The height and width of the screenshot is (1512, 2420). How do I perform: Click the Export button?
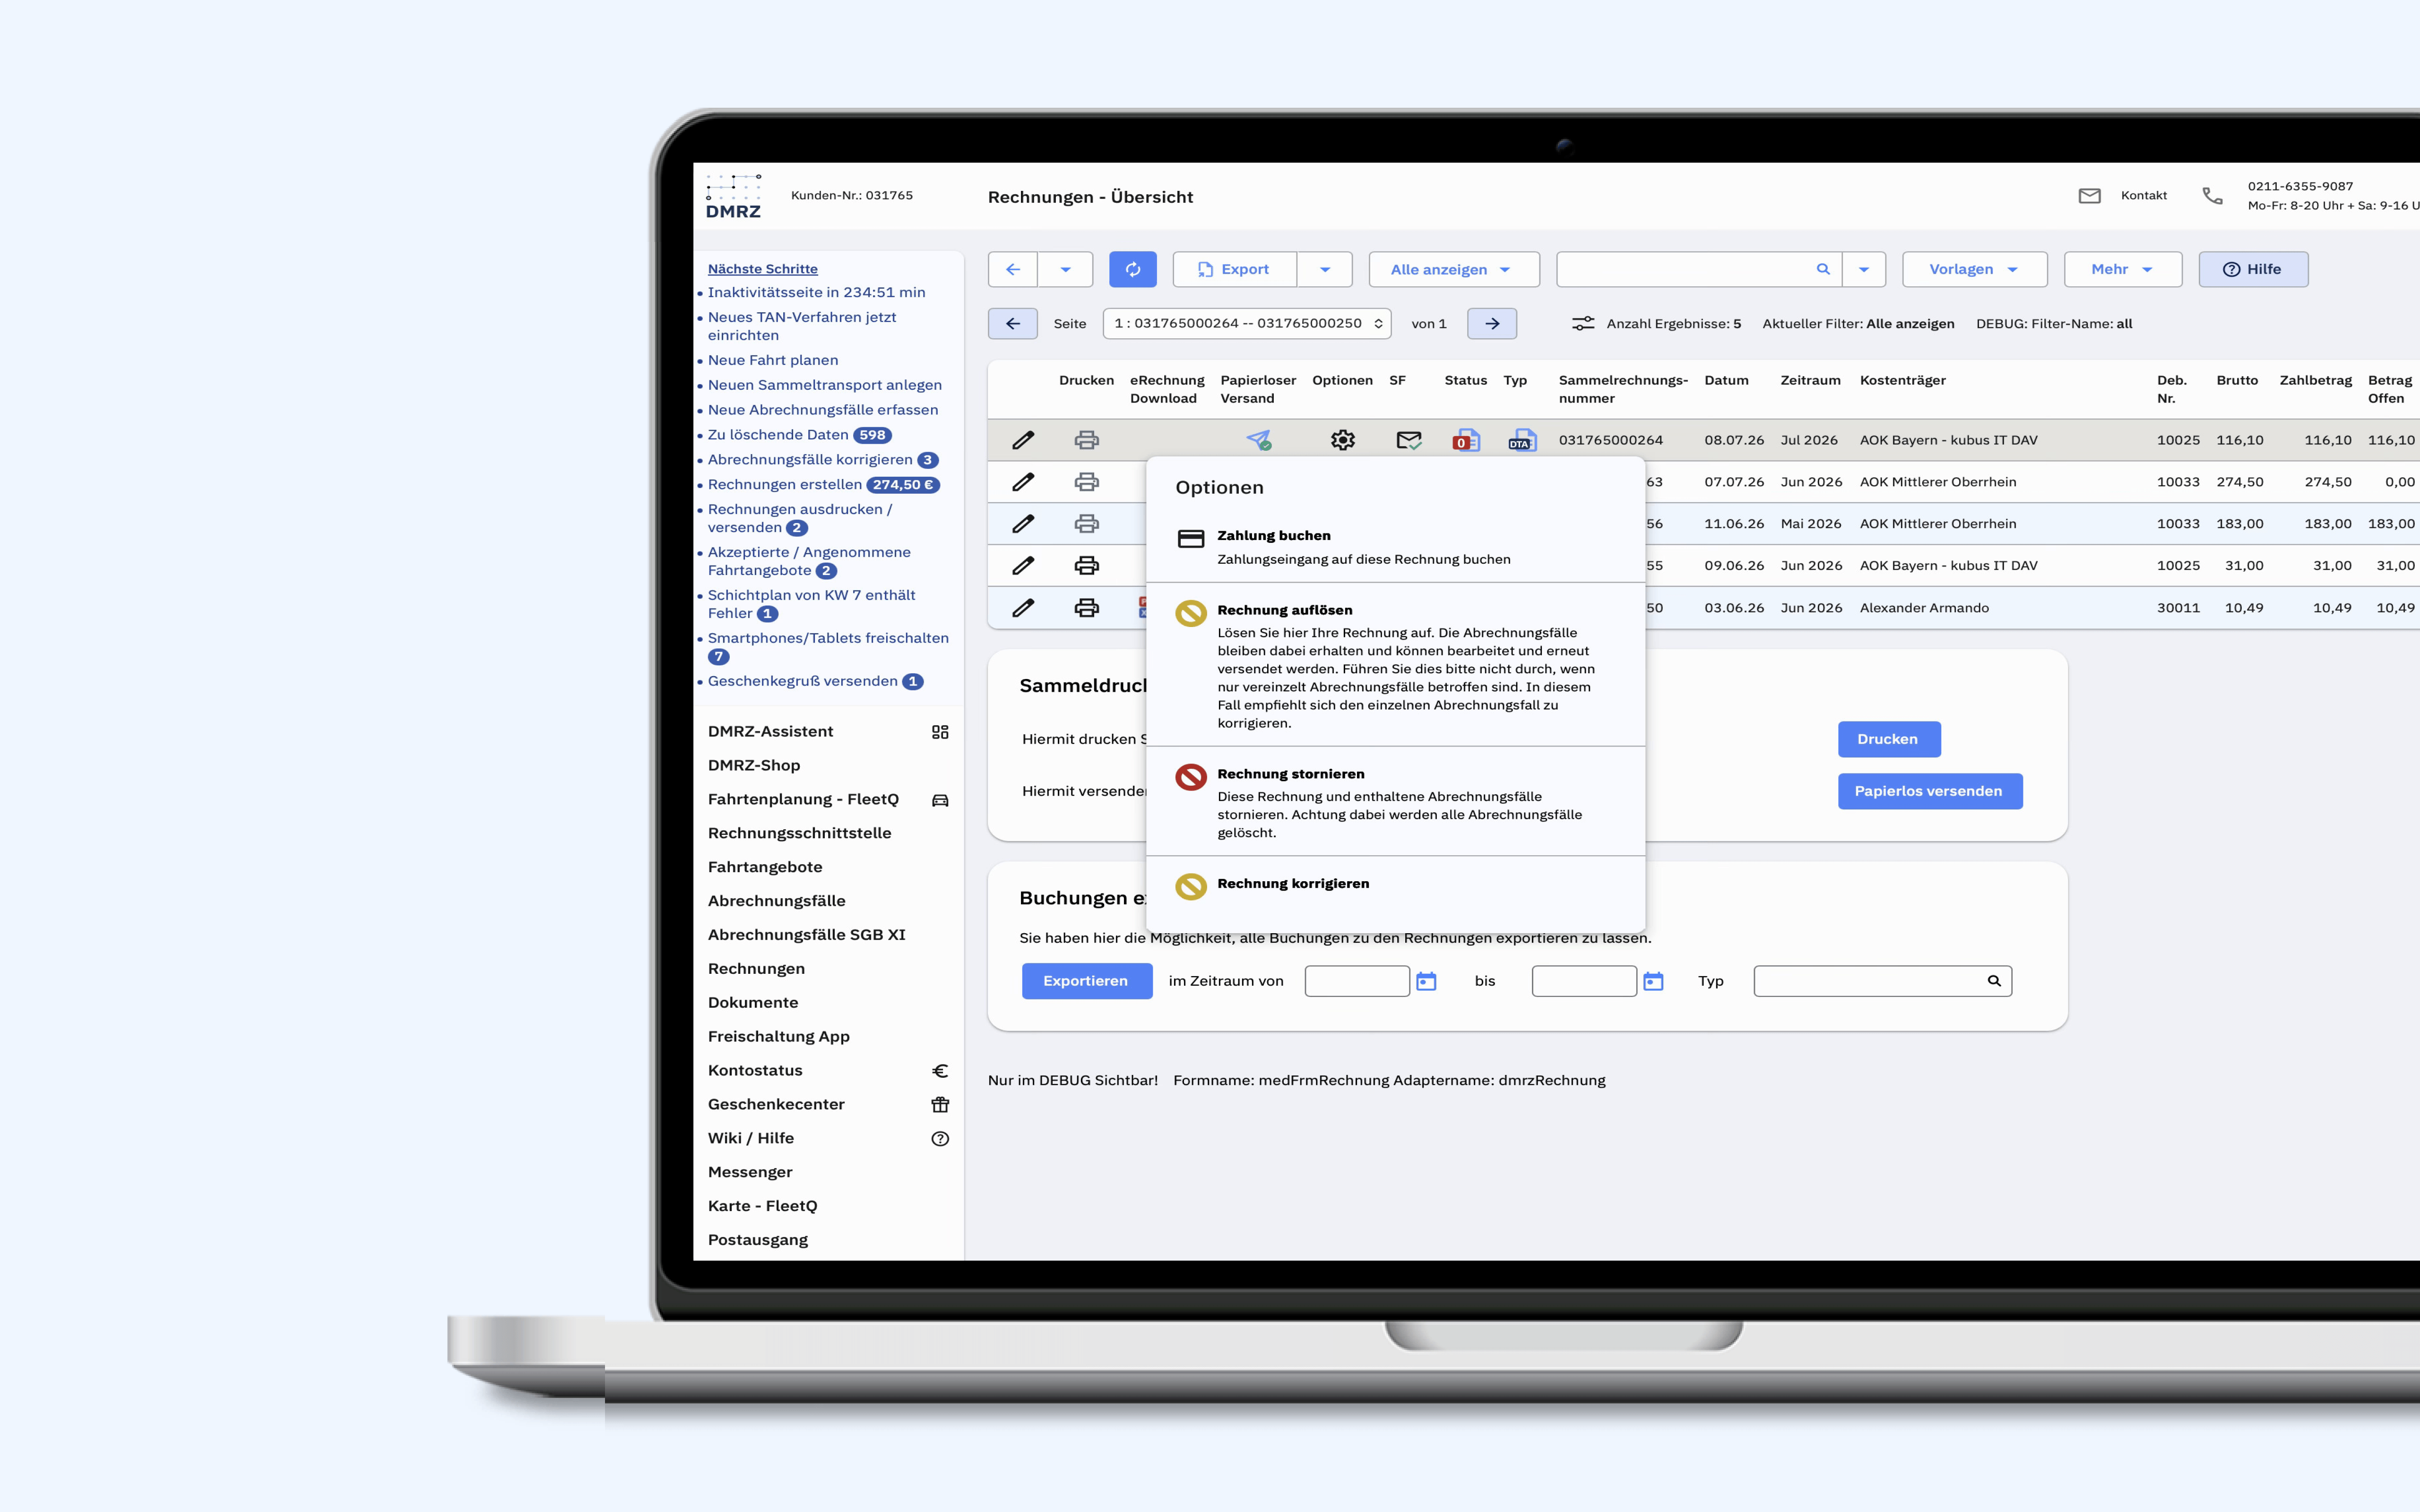point(1234,269)
